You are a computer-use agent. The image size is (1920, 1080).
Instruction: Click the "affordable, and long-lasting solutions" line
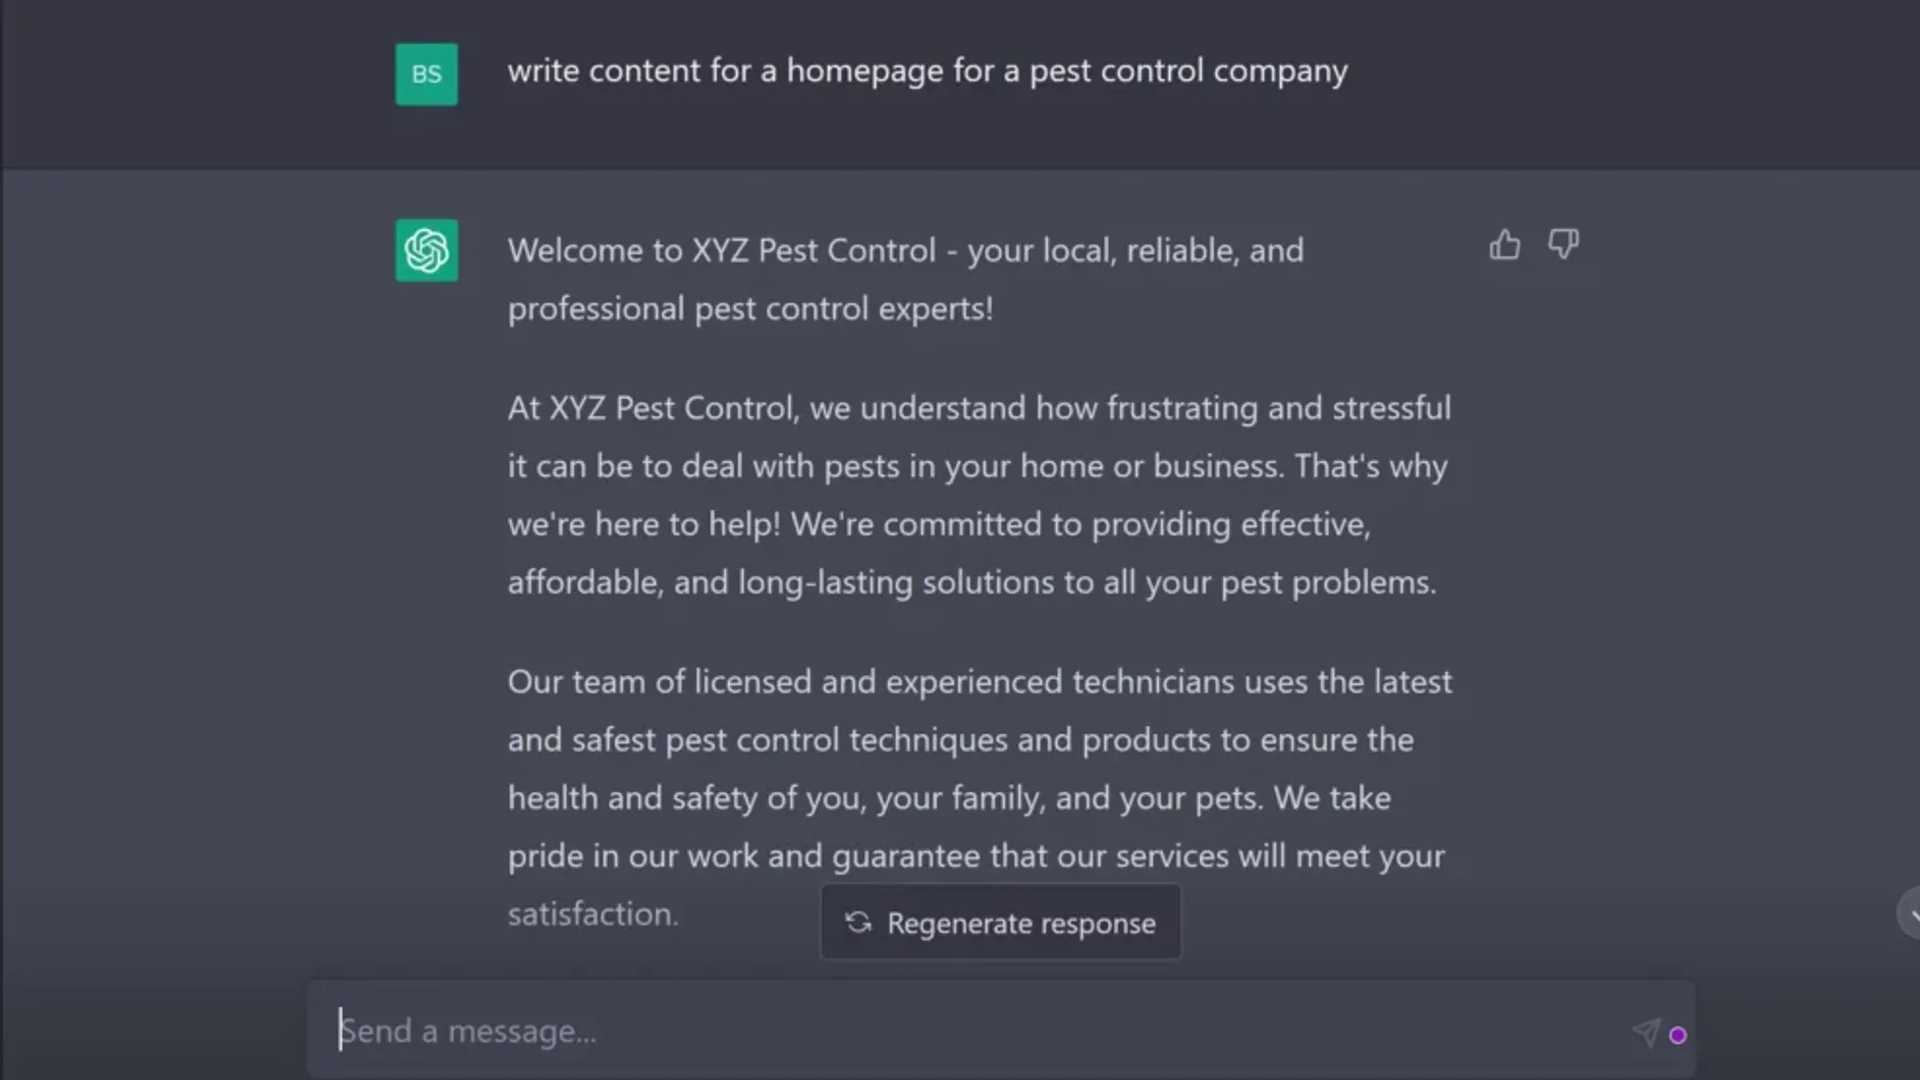971,582
